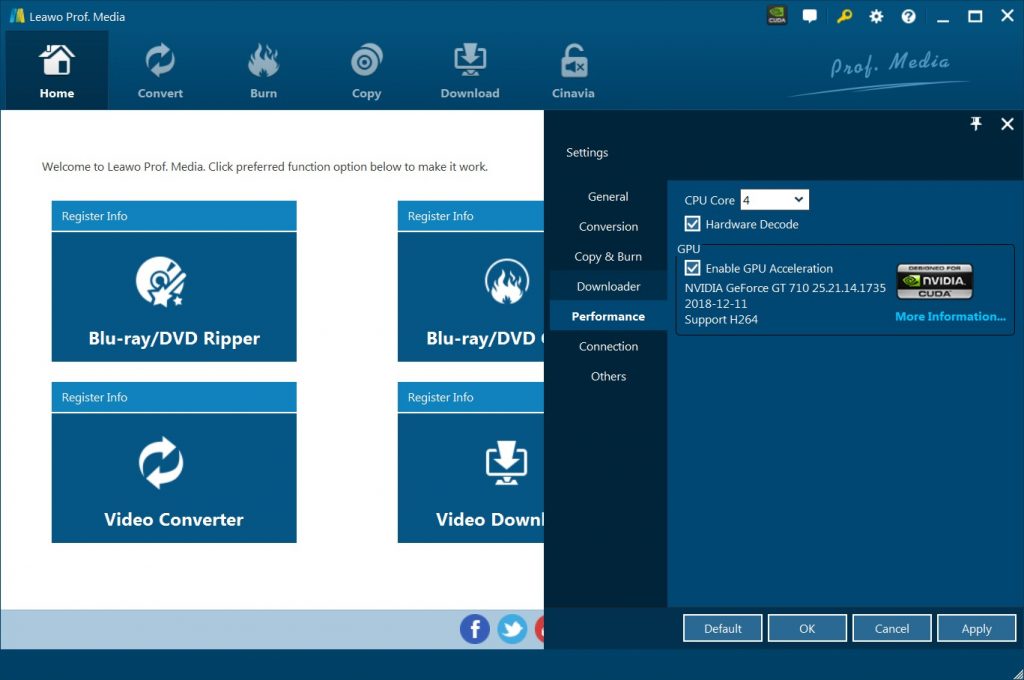This screenshot has width=1024, height=680.
Task: Open help via the question mark icon
Action: [x=906, y=16]
